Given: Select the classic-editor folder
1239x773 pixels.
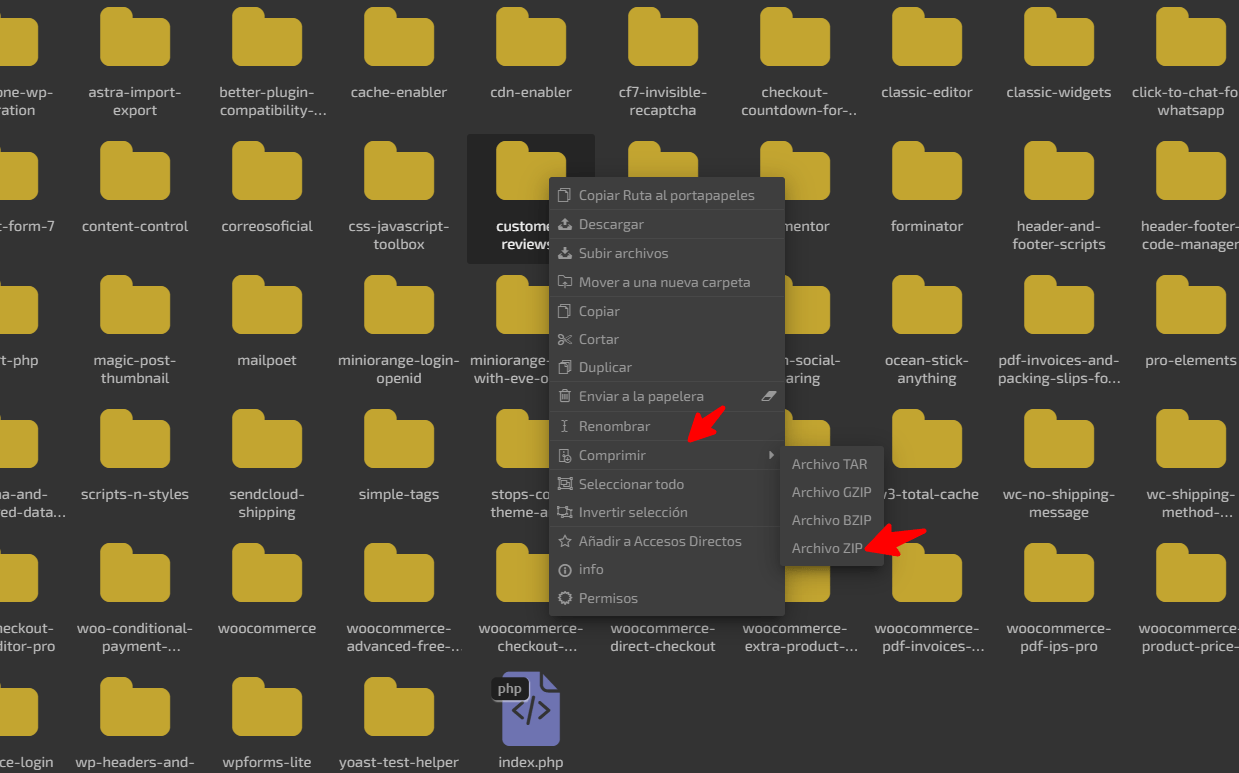Looking at the screenshot, I should [927, 54].
